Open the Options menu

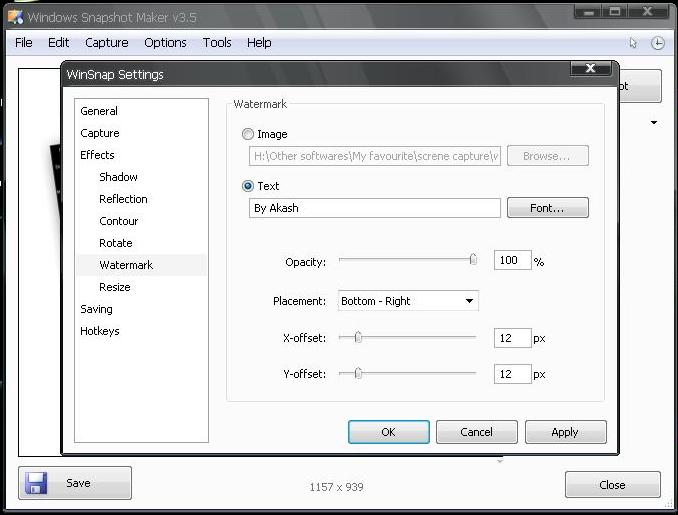[165, 43]
